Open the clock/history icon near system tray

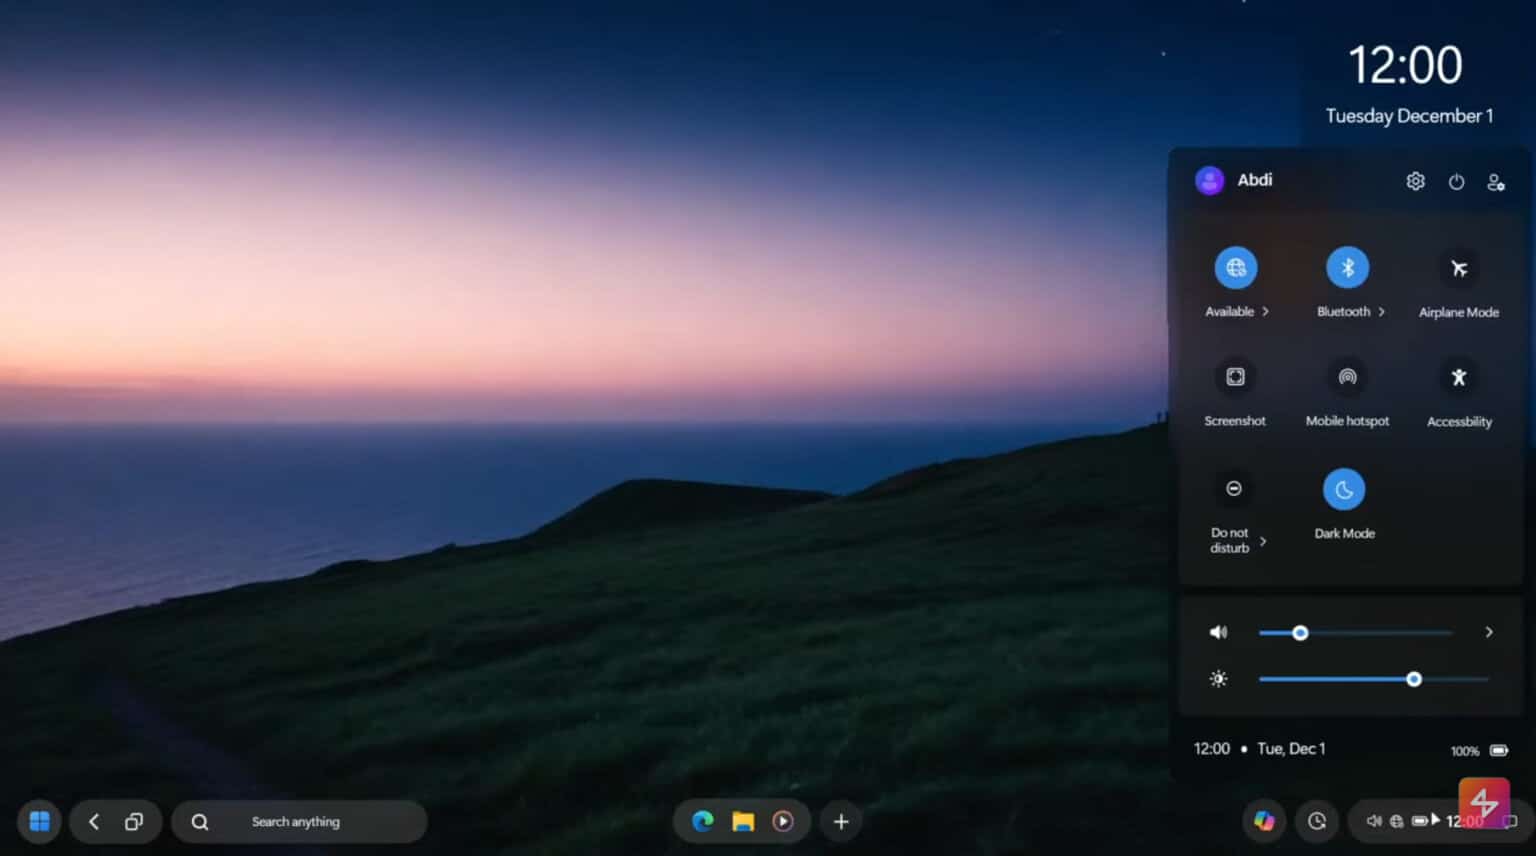pyautogui.click(x=1317, y=821)
